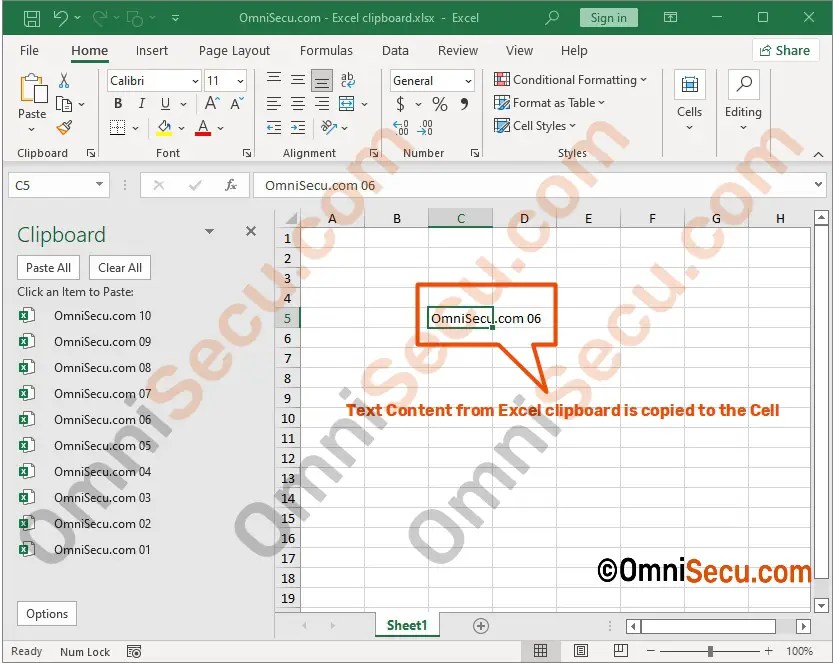
Task: Switch to Page Layout view in status bar
Action: [x=581, y=651]
